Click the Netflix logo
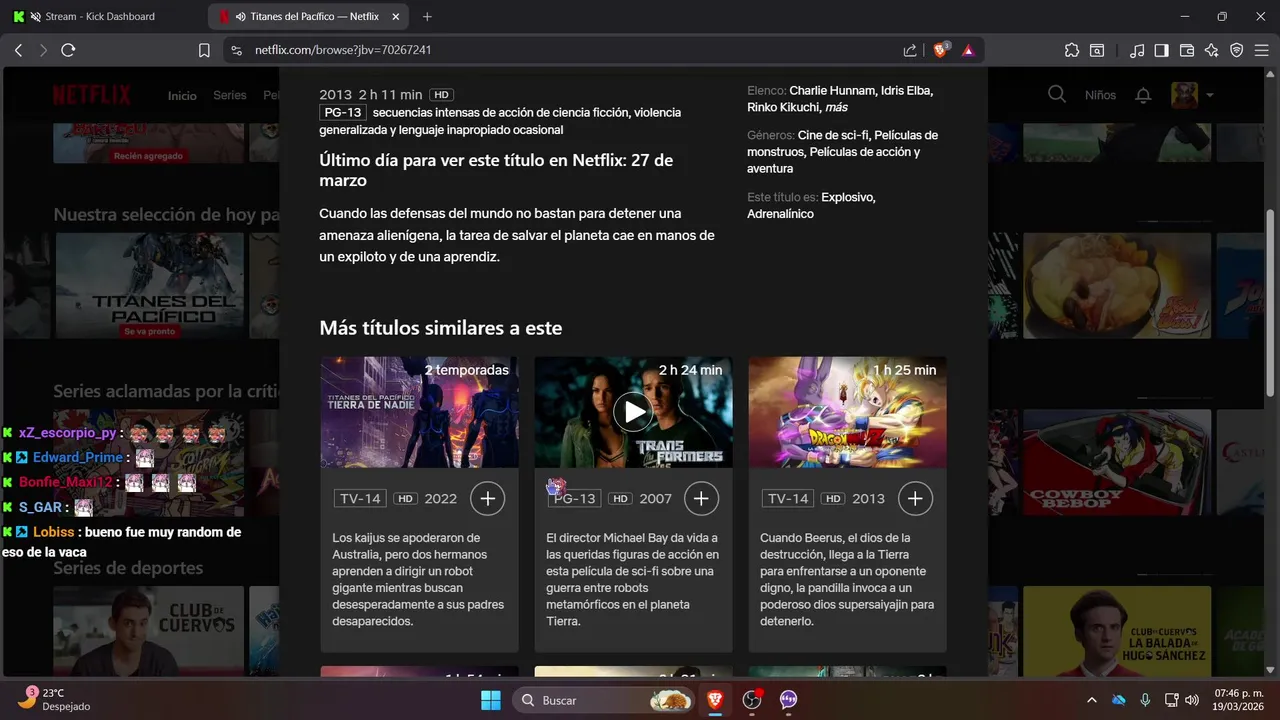This screenshot has height=720, width=1280. click(x=92, y=95)
